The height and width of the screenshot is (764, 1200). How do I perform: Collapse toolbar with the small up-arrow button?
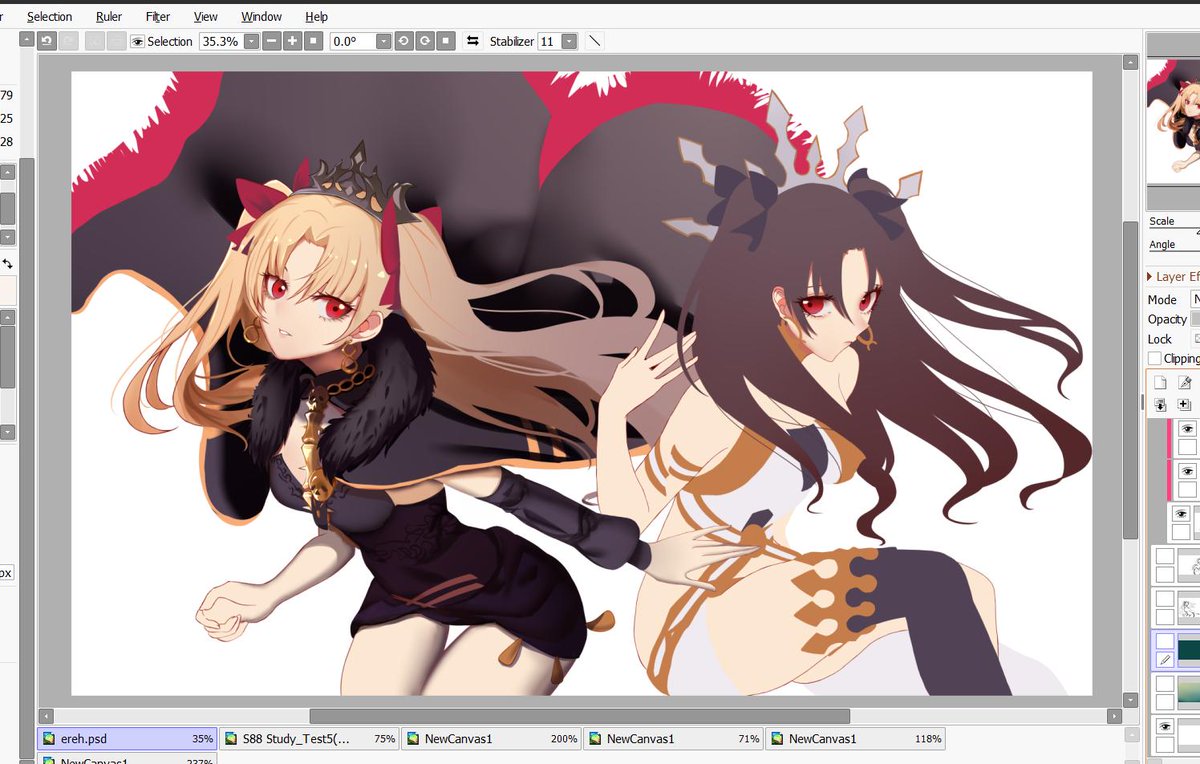click(25, 41)
